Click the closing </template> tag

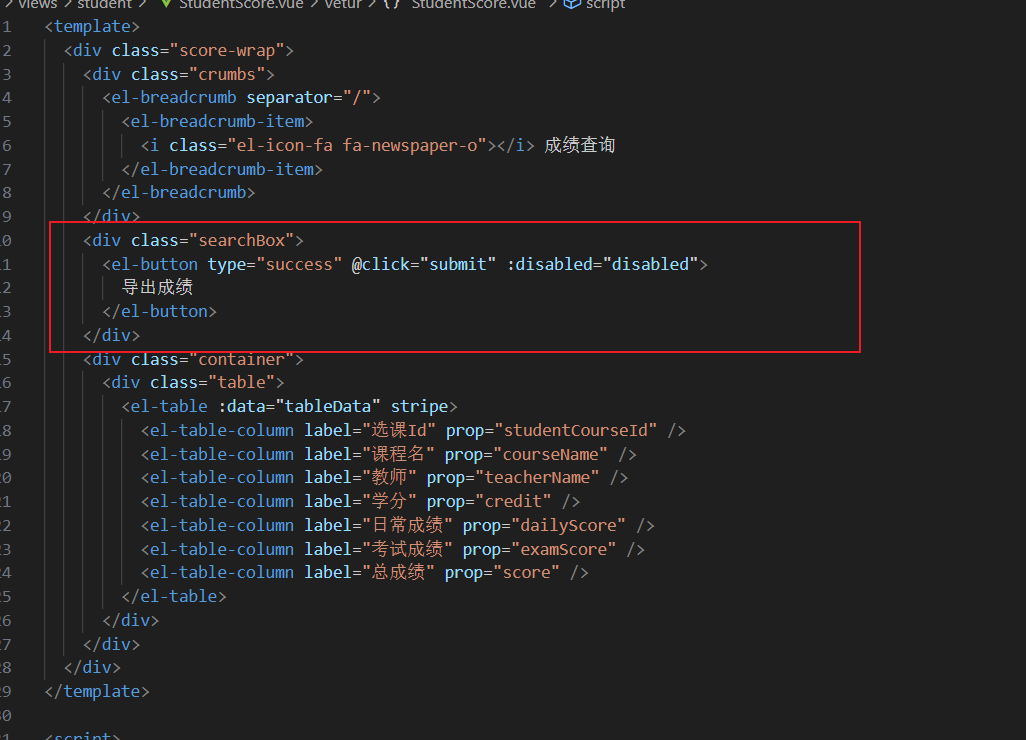coord(97,691)
